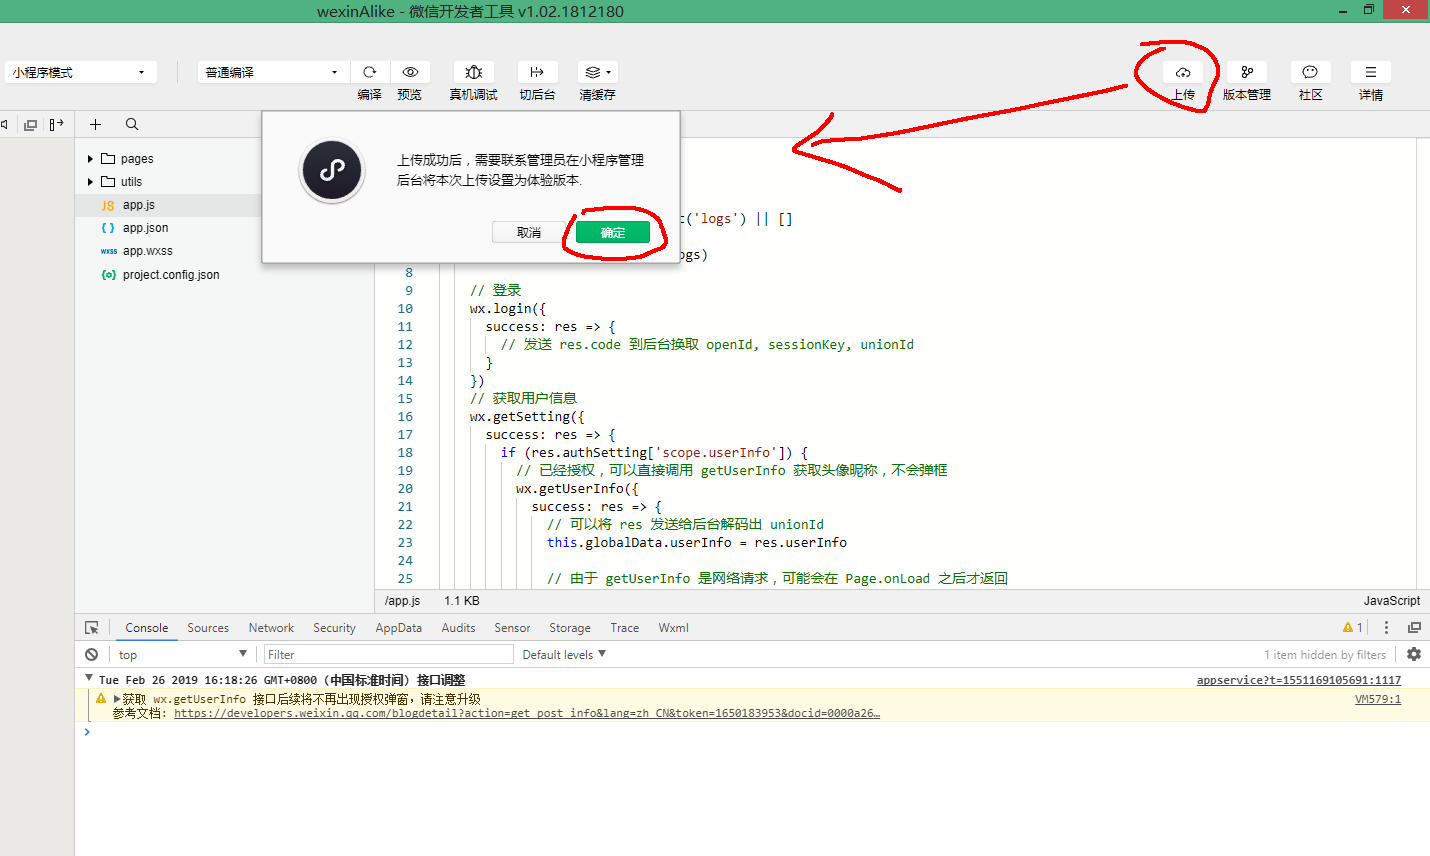Open the 详情 details menu icon
The height and width of the screenshot is (856, 1430).
[1371, 72]
